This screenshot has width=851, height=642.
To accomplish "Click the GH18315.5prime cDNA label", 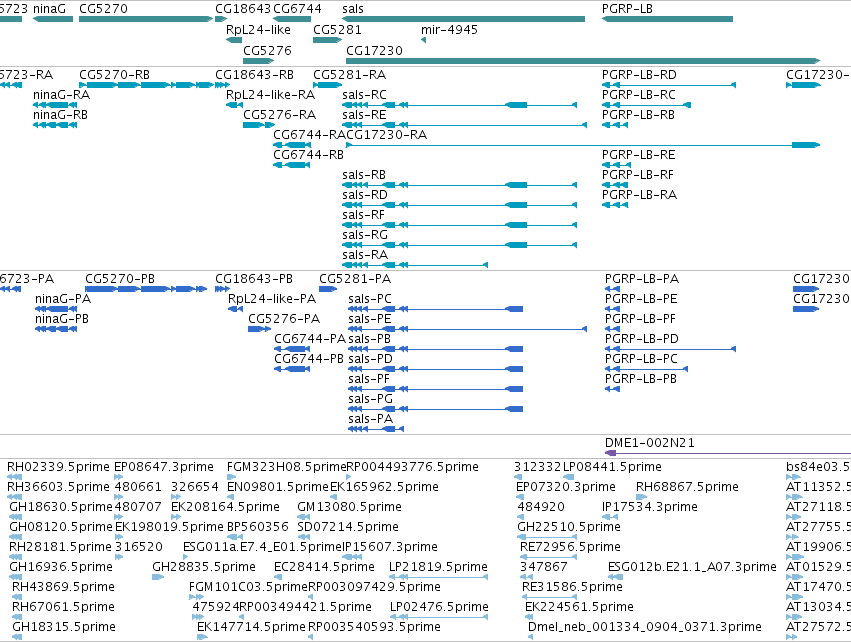I will point(64,627).
